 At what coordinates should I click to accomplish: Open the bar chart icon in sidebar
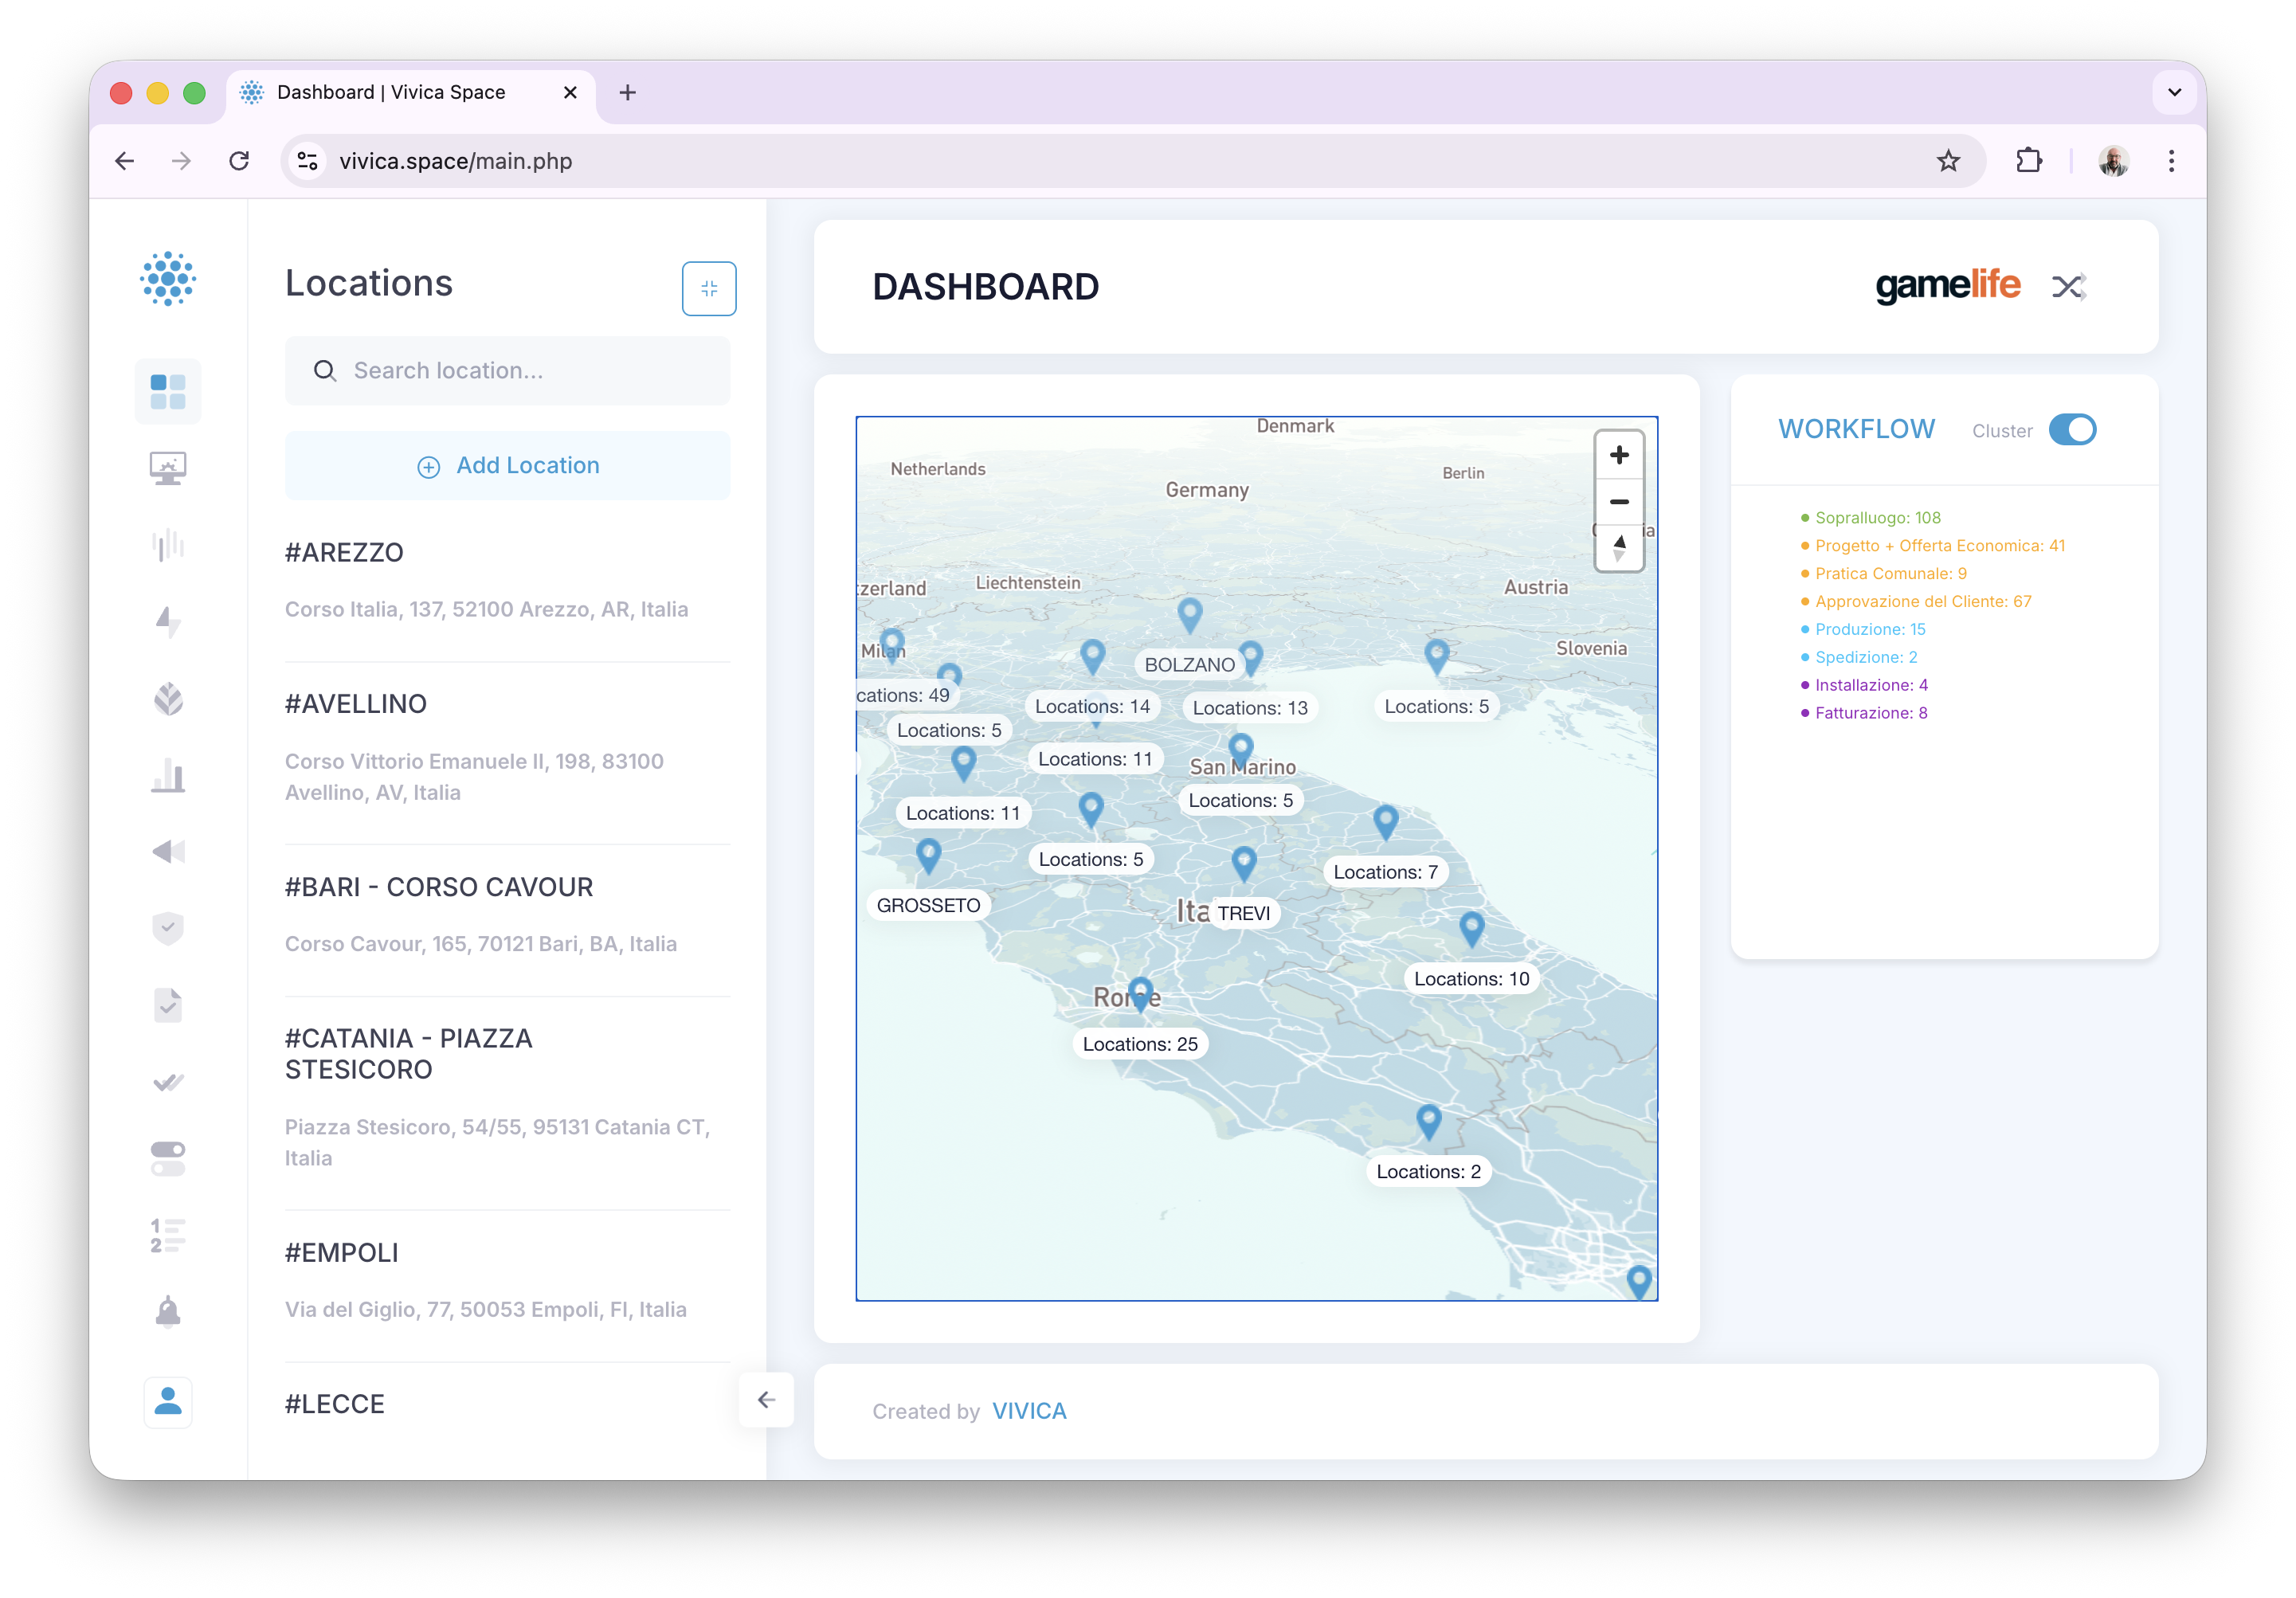[168, 775]
